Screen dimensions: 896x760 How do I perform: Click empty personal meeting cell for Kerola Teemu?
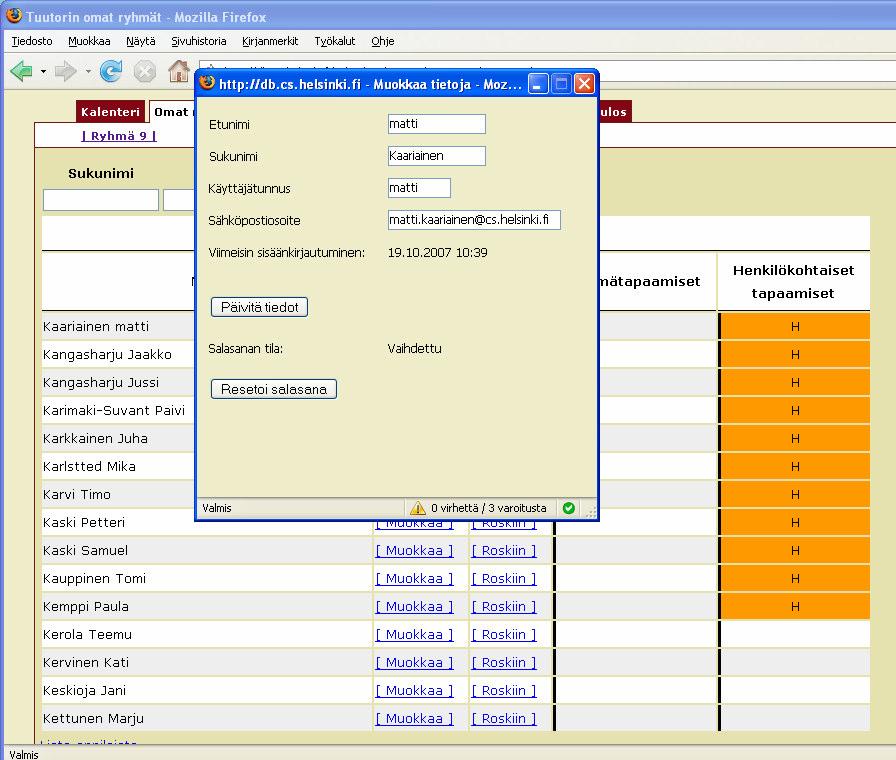click(x=795, y=634)
